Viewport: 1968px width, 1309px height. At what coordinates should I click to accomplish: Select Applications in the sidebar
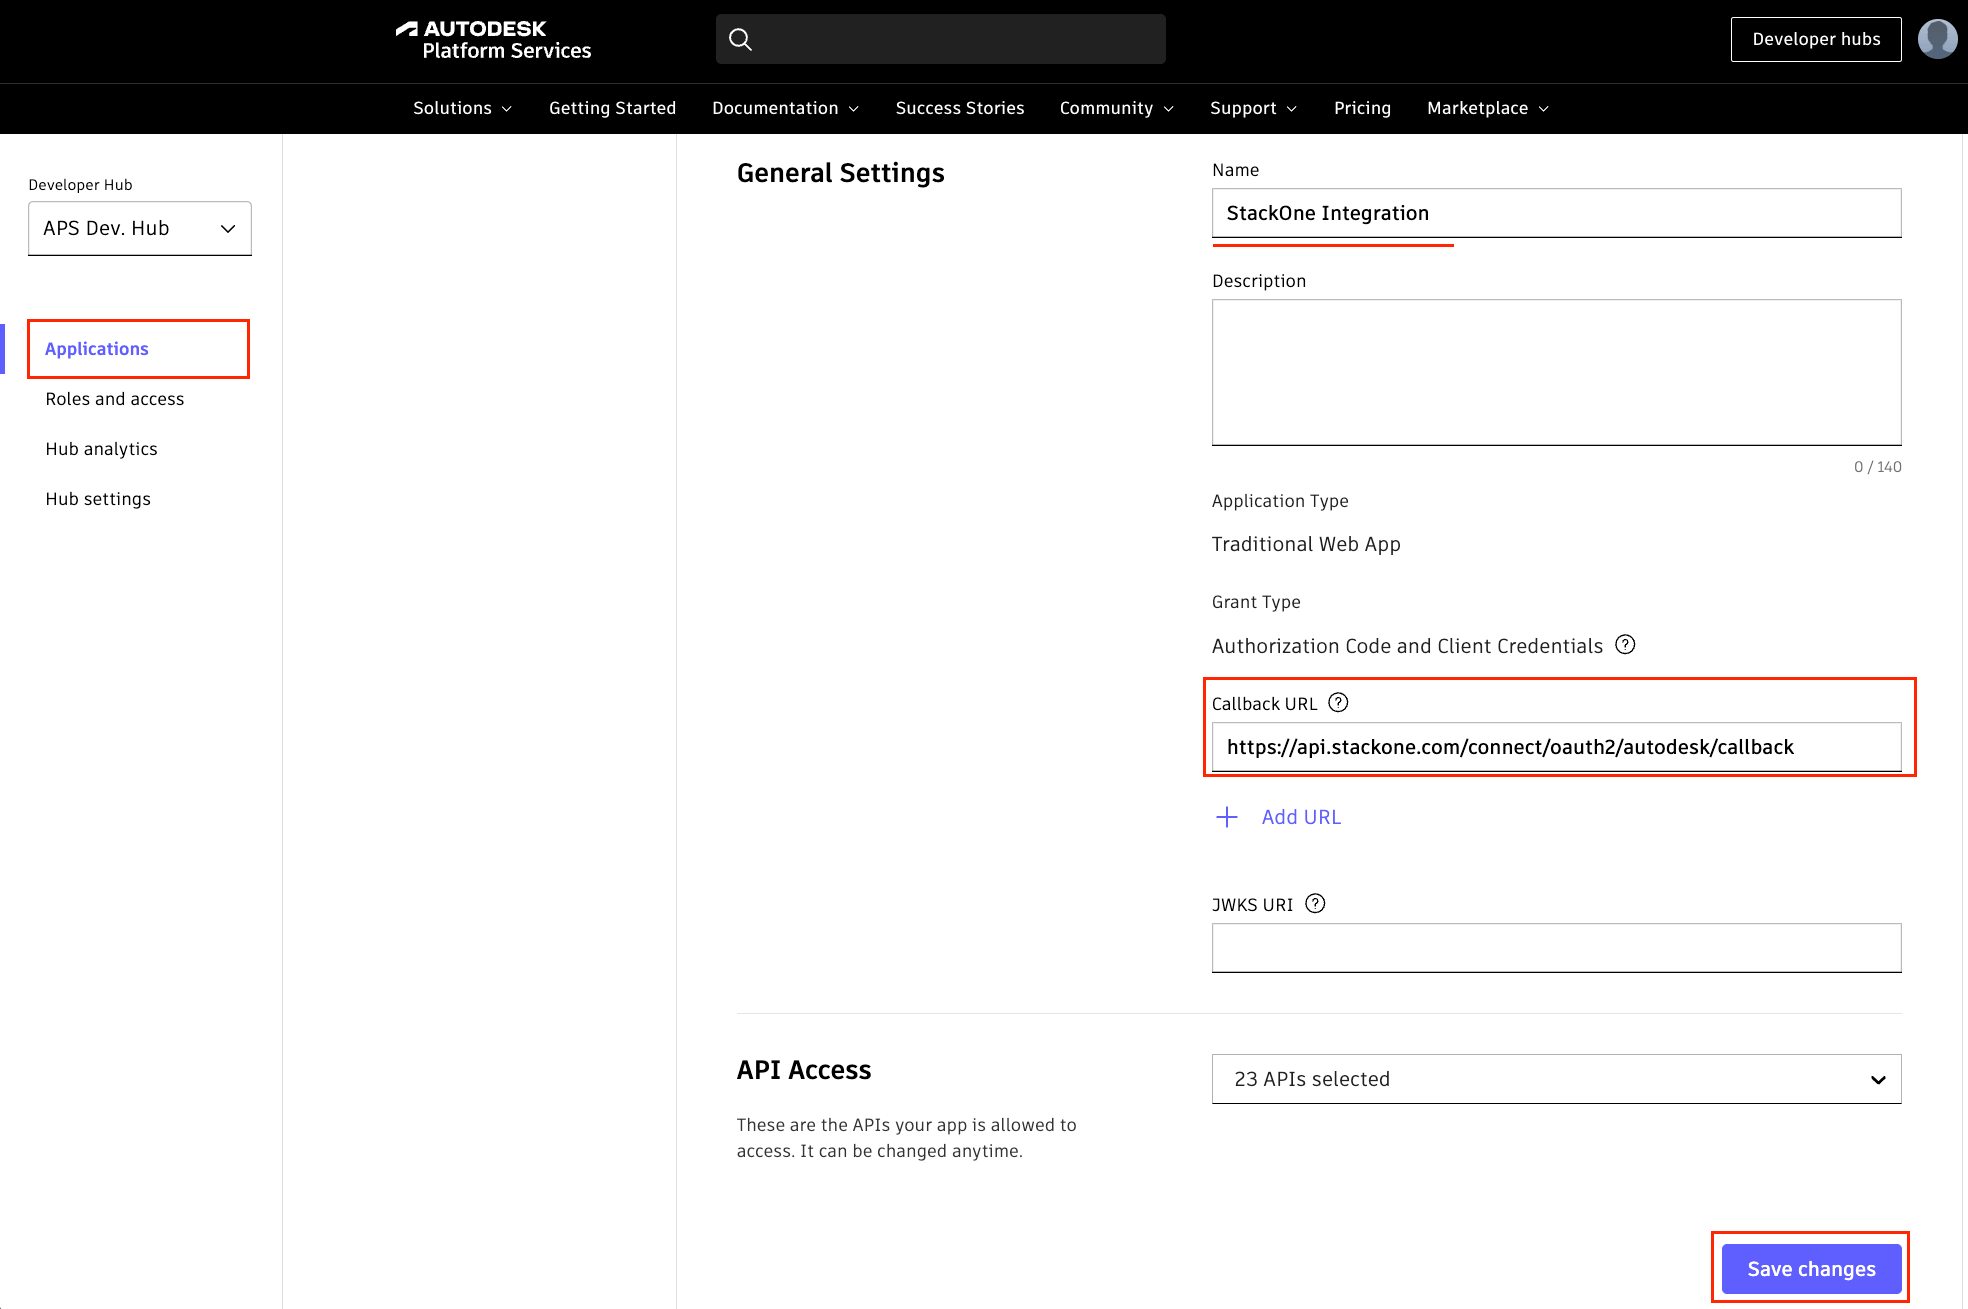97,349
